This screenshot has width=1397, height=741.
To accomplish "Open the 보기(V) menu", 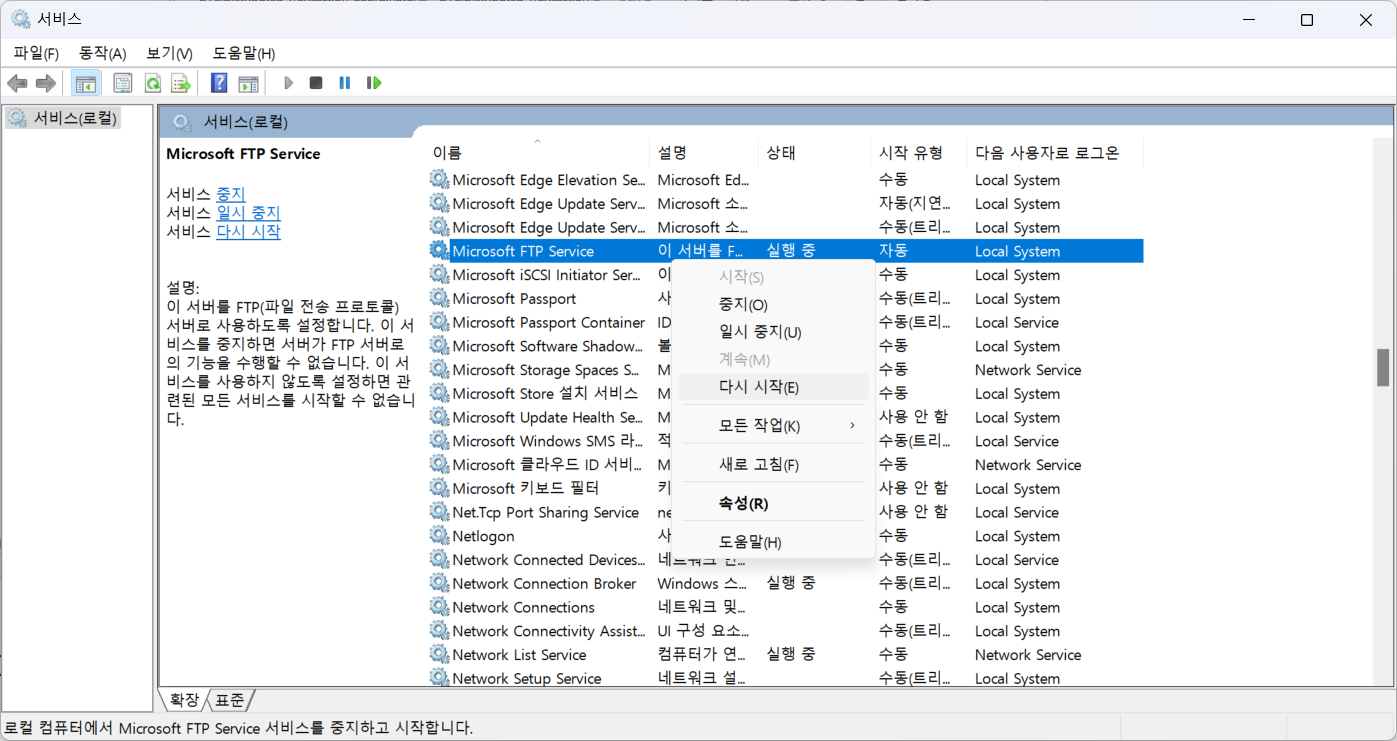I will [x=169, y=53].
